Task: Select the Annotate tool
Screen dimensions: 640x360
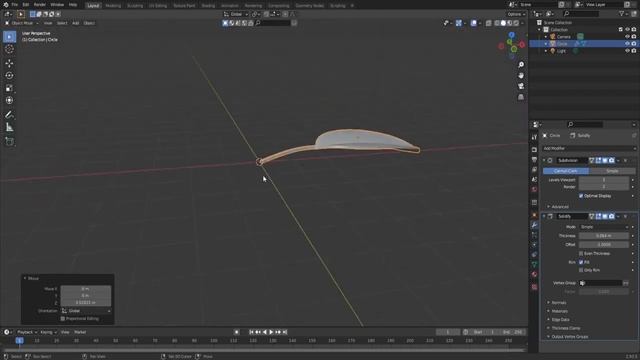Action: coord(9,115)
